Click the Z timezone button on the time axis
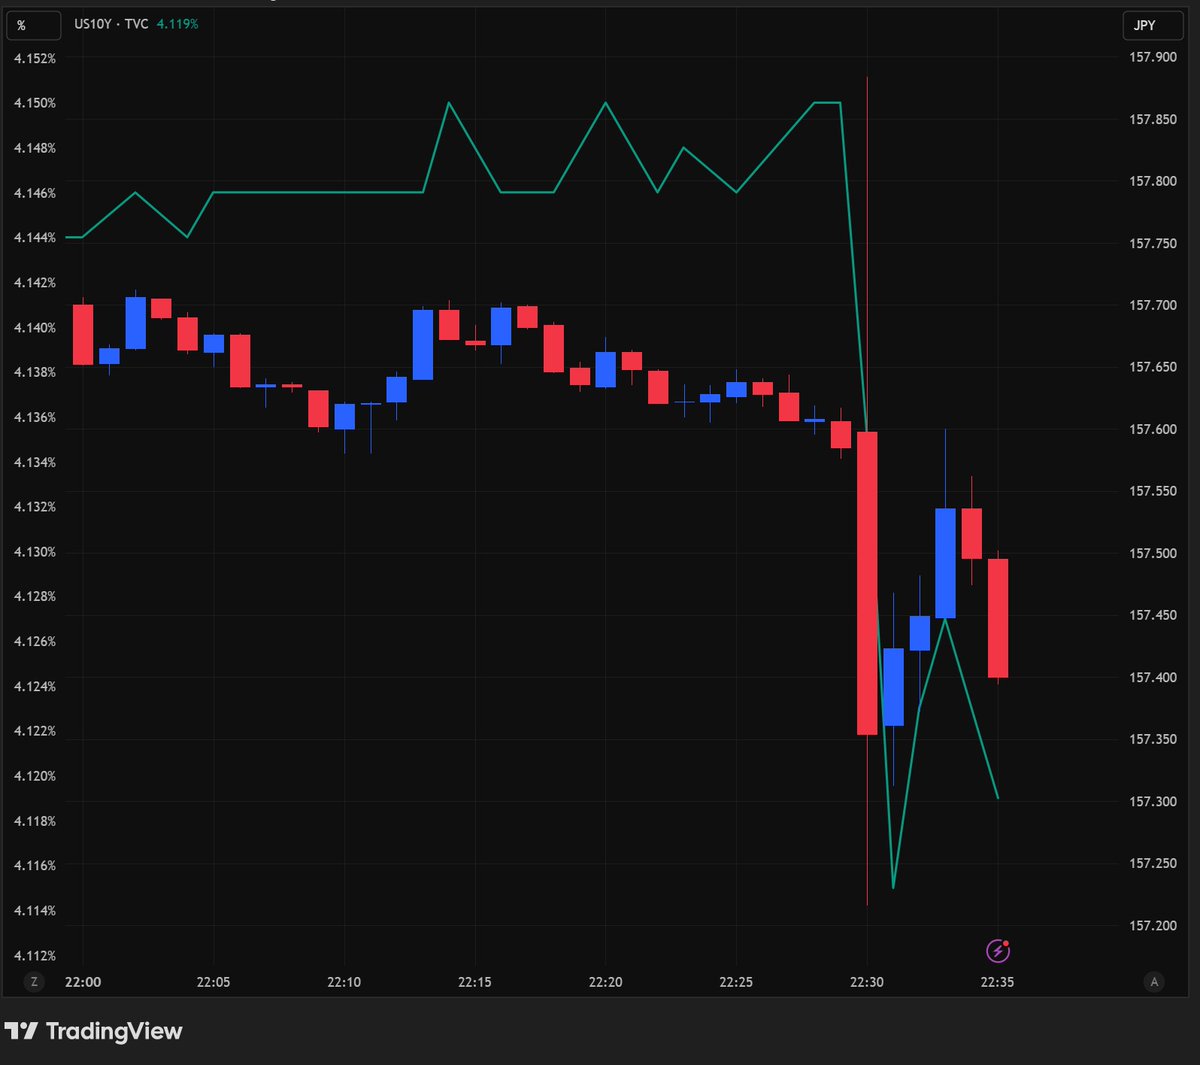The image size is (1200, 1065). tap(34, 982)
